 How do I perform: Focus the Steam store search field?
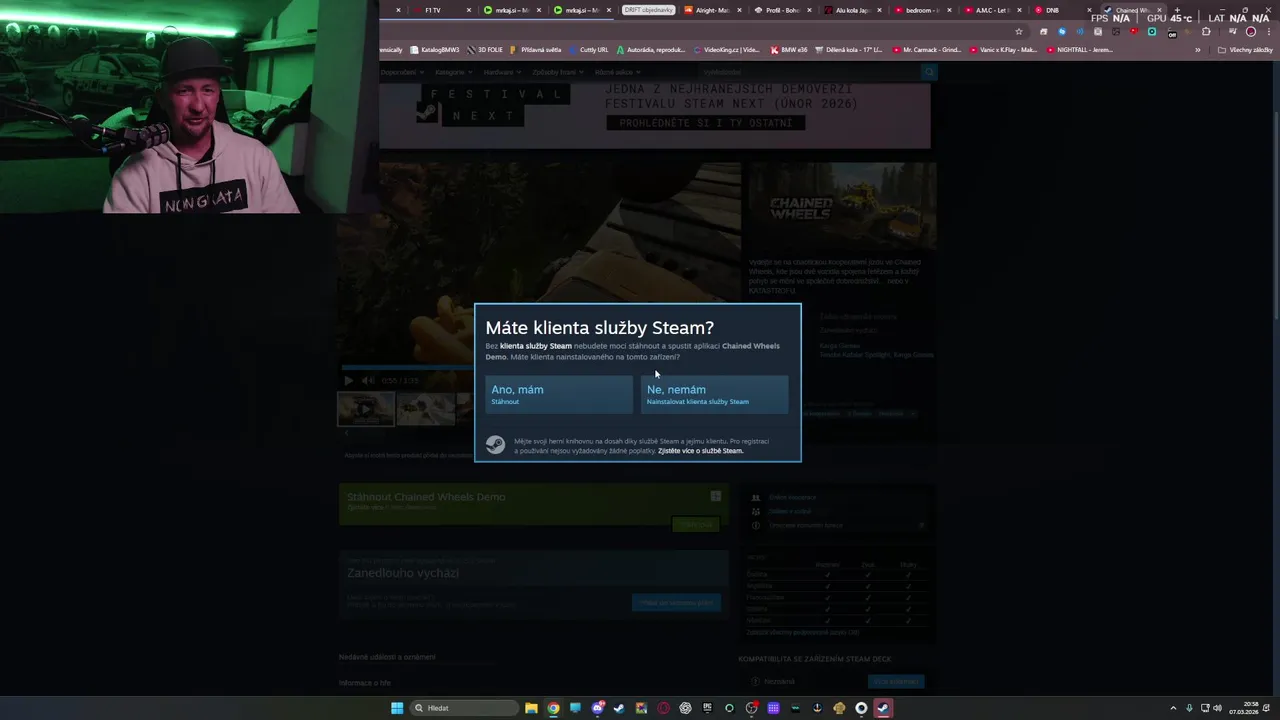tap(808, 72)
